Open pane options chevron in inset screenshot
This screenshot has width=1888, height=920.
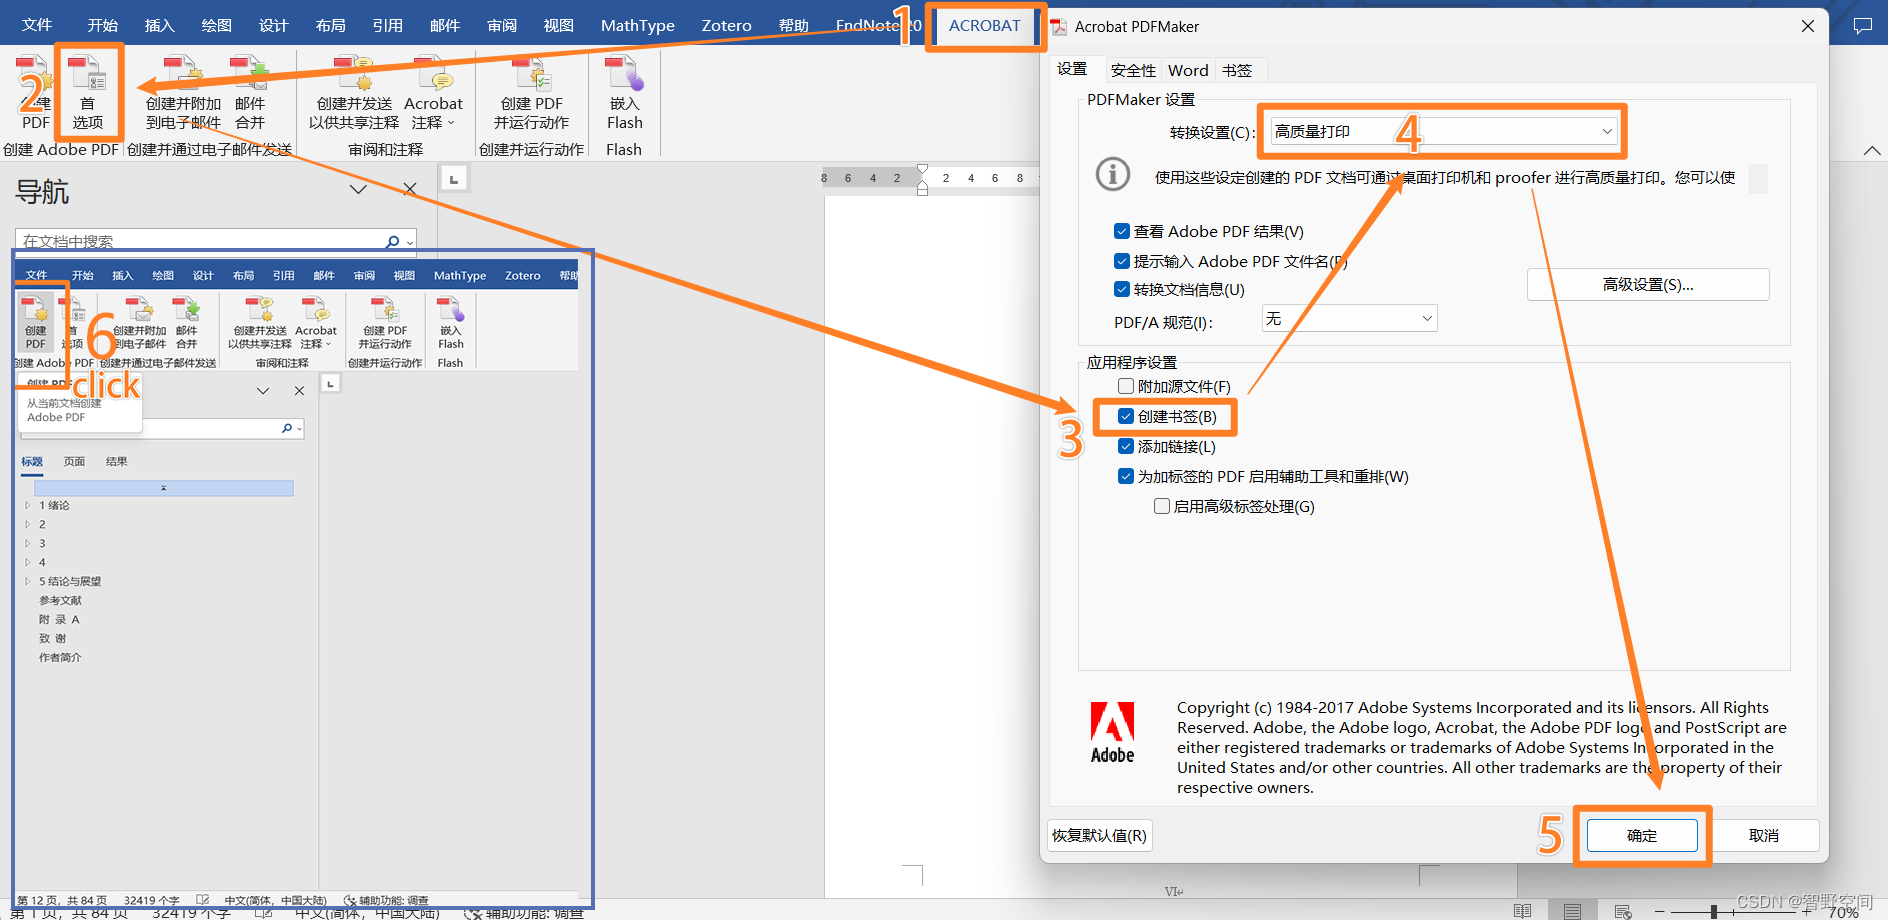pyautogui.click(x=263, y=391)
